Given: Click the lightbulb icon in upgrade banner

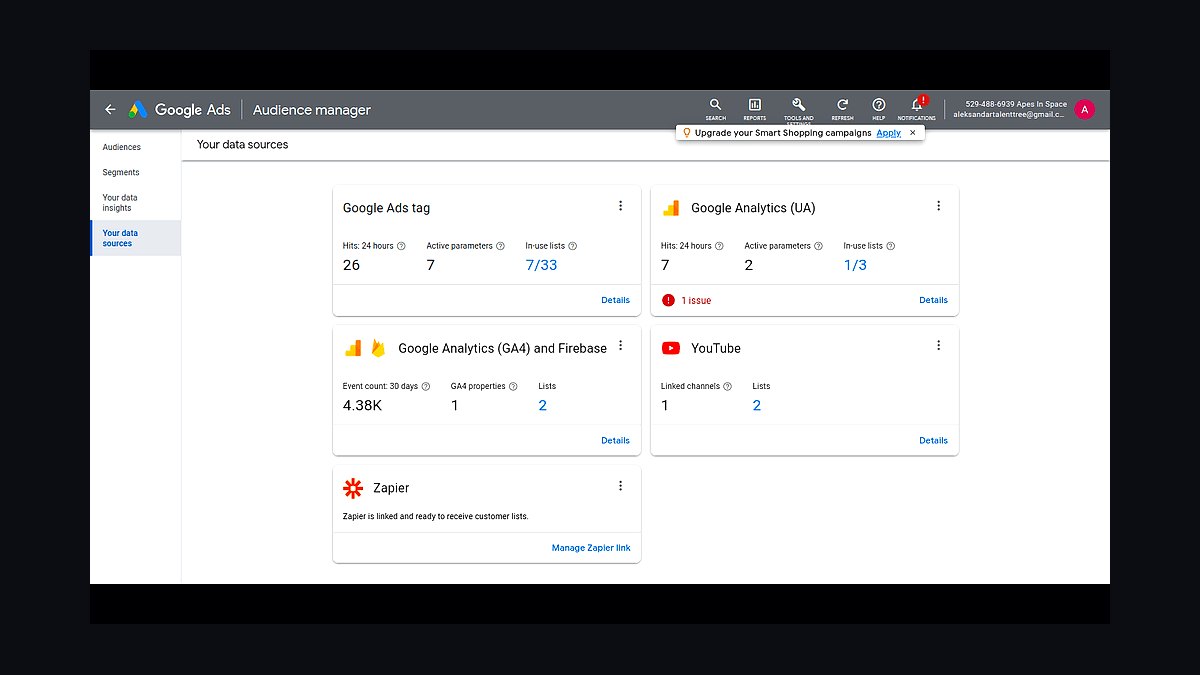Looking at the screenshot, I should click(687, 133).
